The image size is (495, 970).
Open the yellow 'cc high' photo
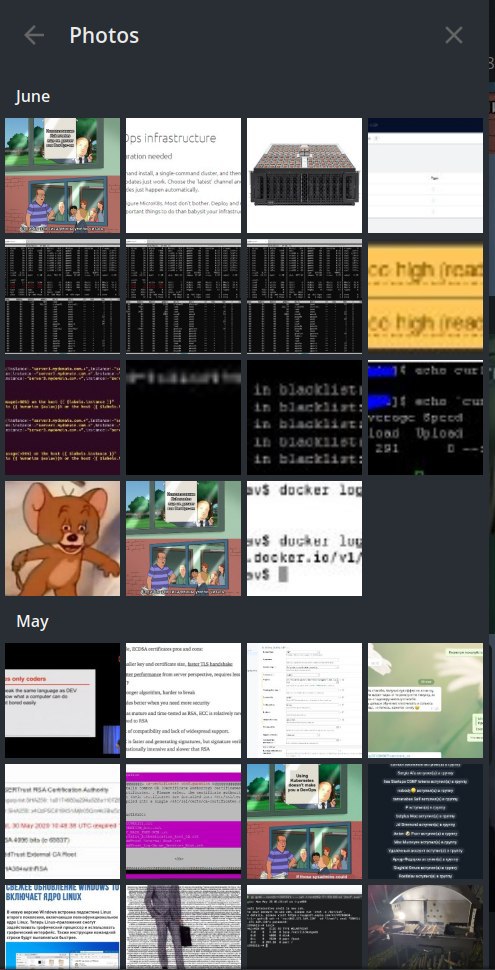tap(426, 297)
